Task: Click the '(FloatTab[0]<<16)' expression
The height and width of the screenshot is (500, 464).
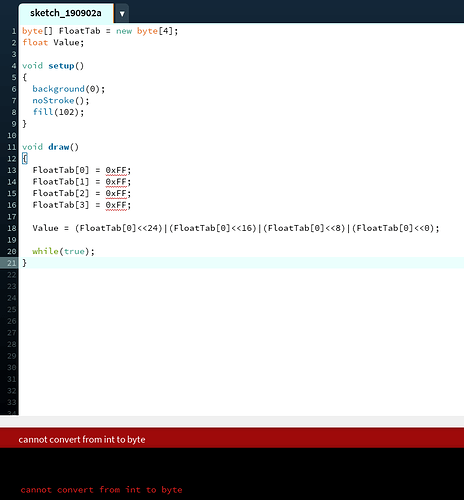Action: 213,228
